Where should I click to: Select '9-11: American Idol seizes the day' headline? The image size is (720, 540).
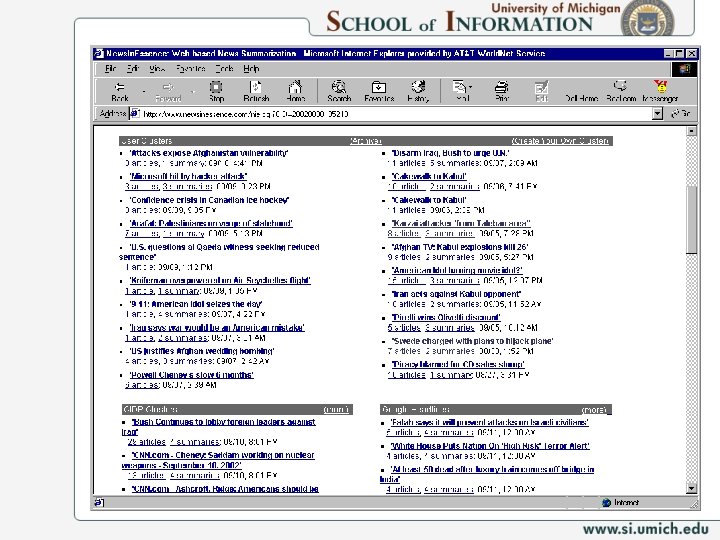tap(196, 304)
